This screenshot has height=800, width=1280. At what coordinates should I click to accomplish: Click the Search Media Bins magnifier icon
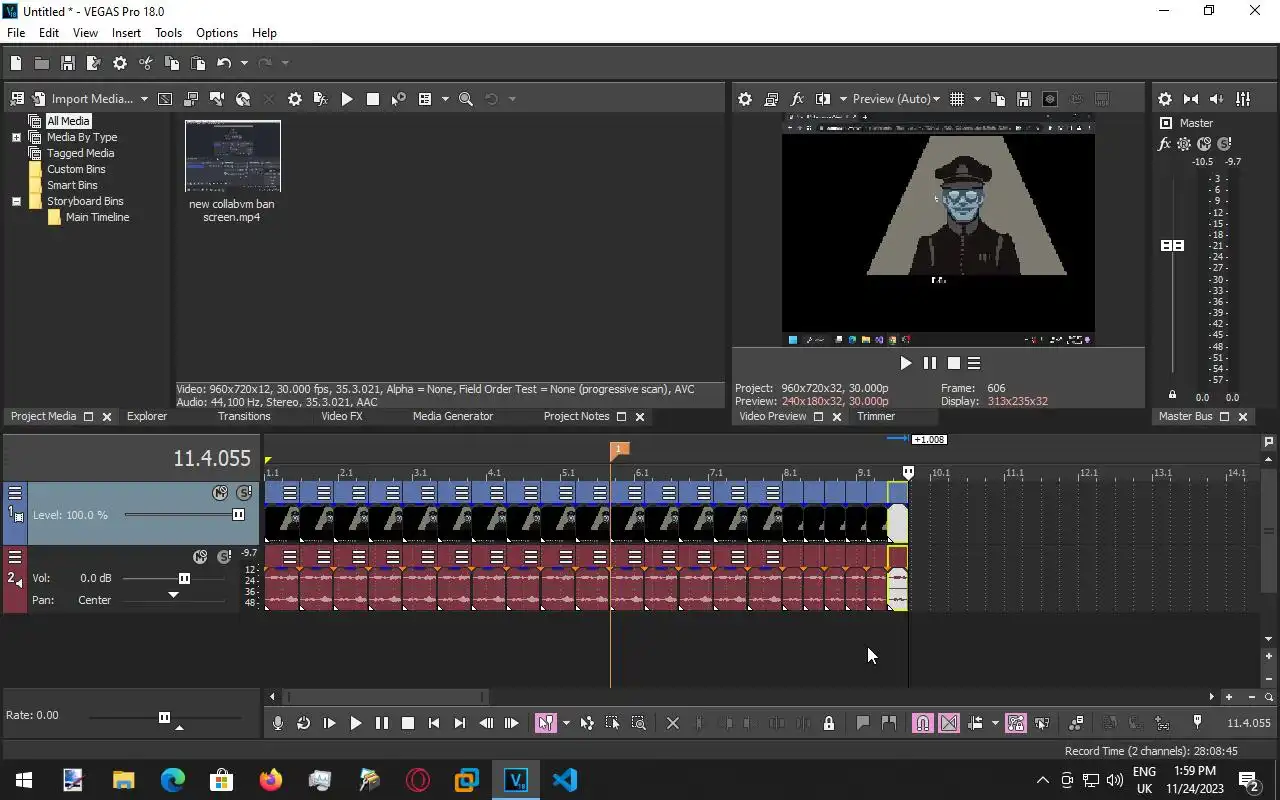tap(466, 99)
